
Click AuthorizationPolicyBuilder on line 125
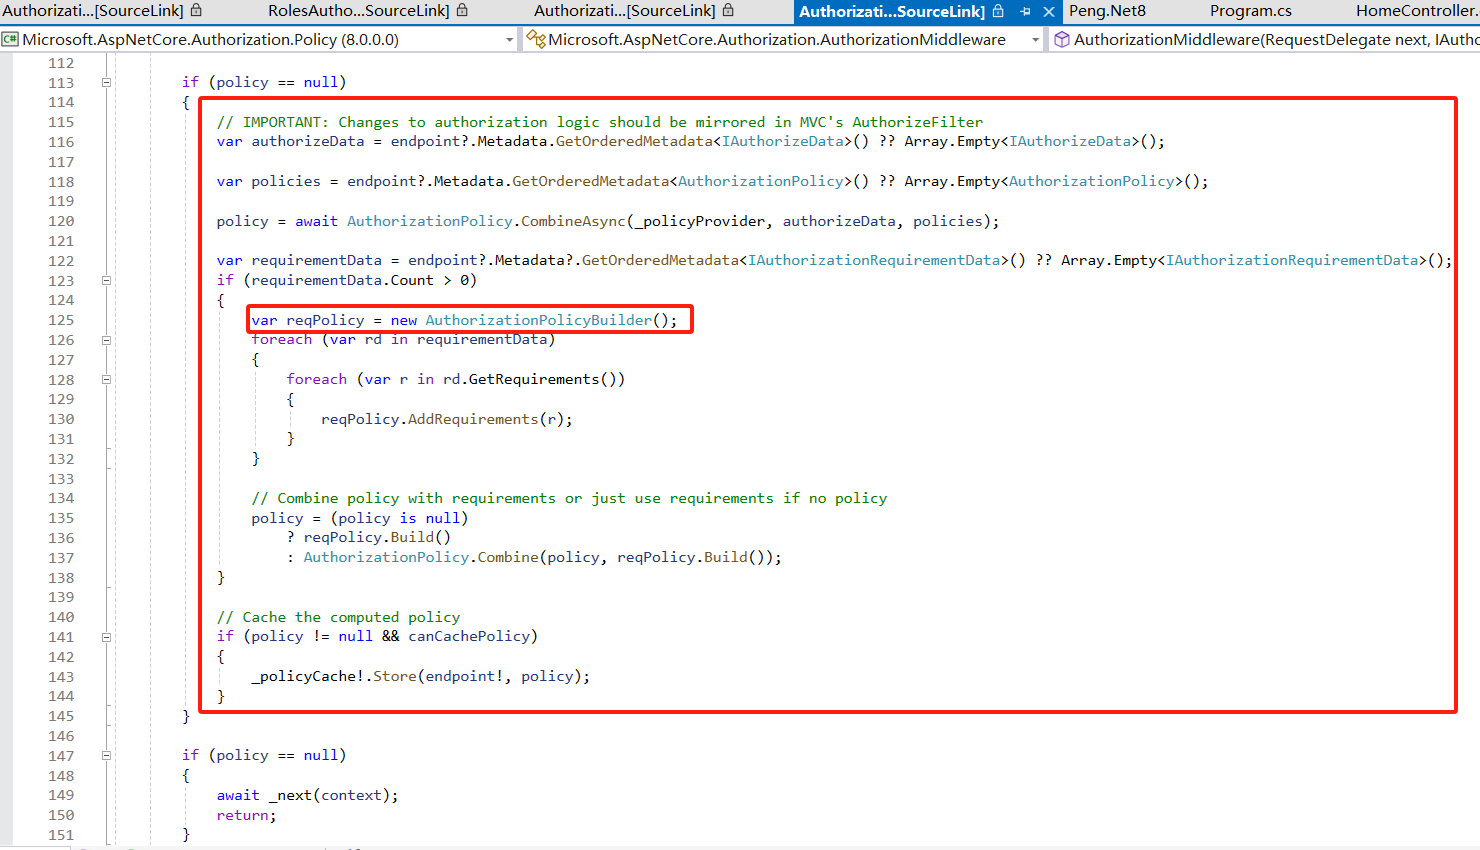click(x=539, y=320)
